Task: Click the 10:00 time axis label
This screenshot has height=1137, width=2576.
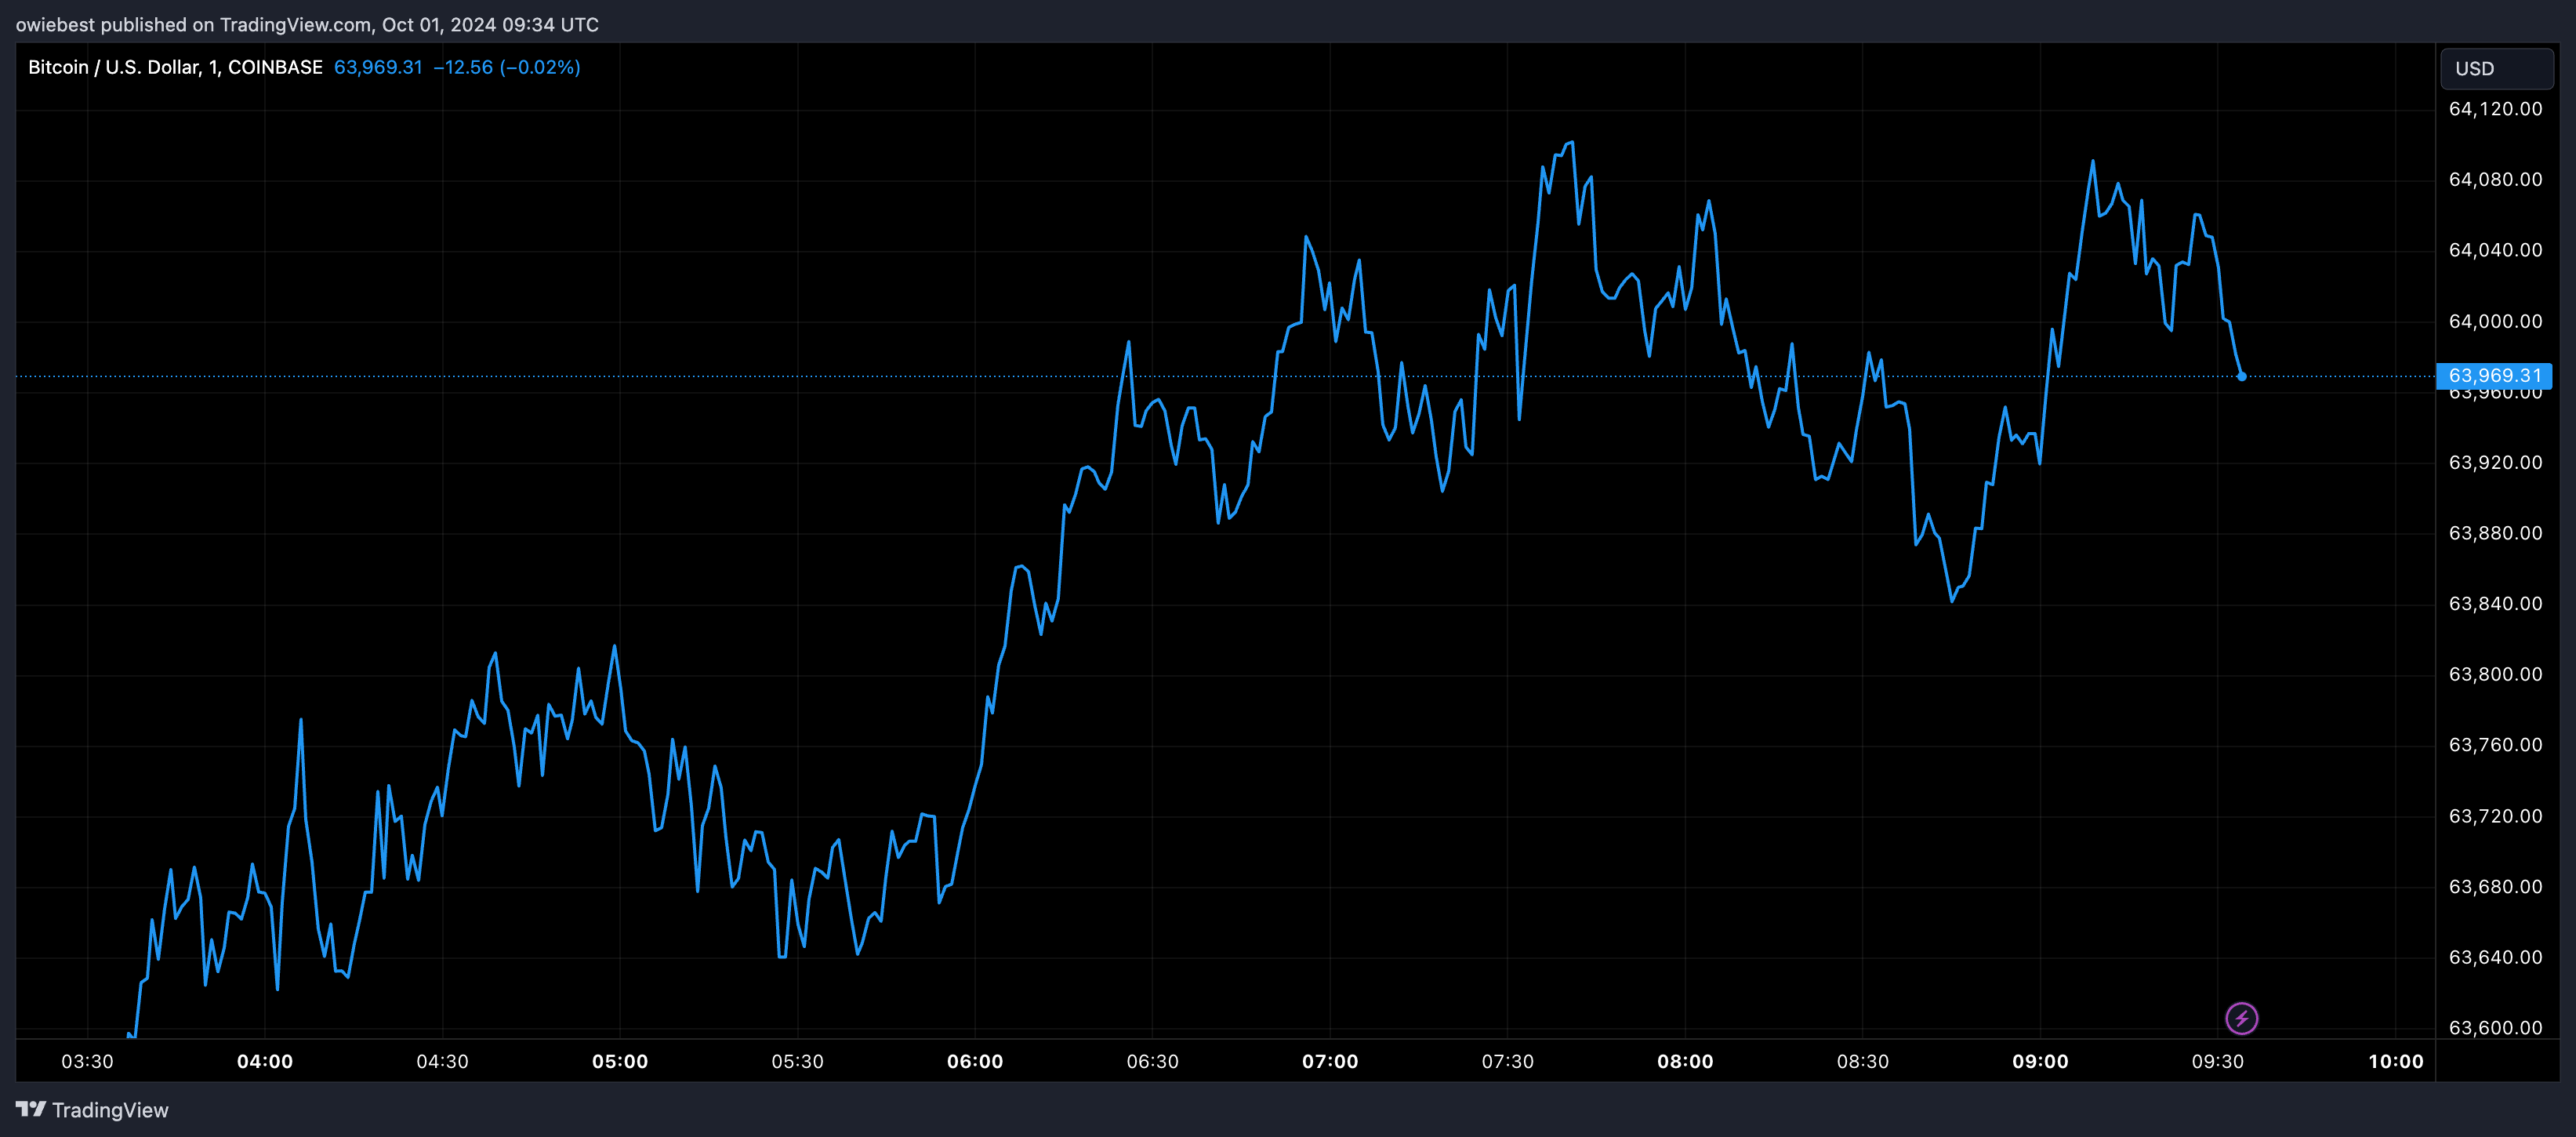Action: 2396,1062
